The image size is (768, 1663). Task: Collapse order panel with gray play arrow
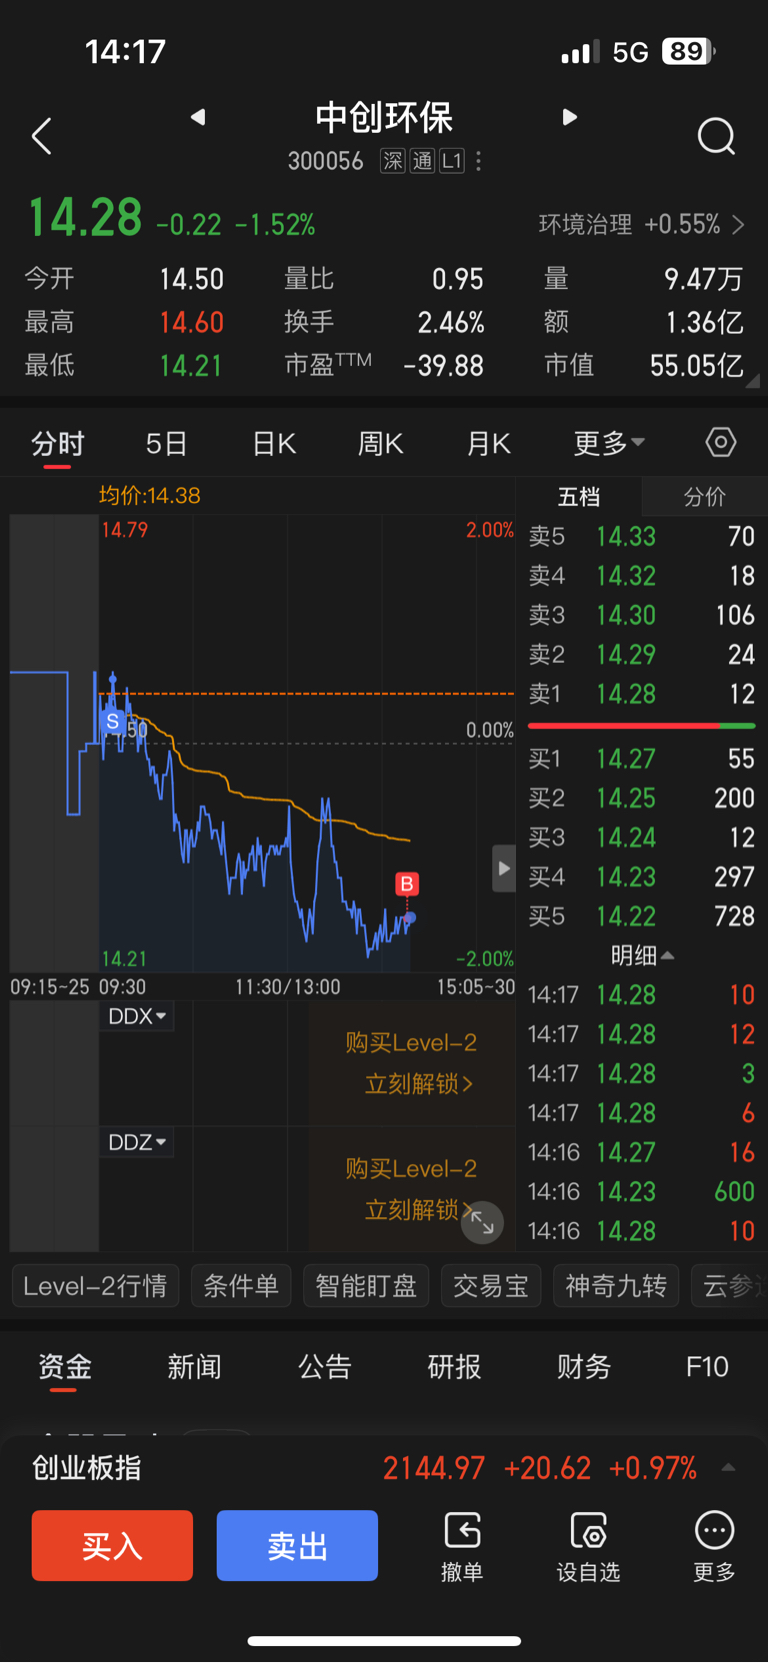504,868
